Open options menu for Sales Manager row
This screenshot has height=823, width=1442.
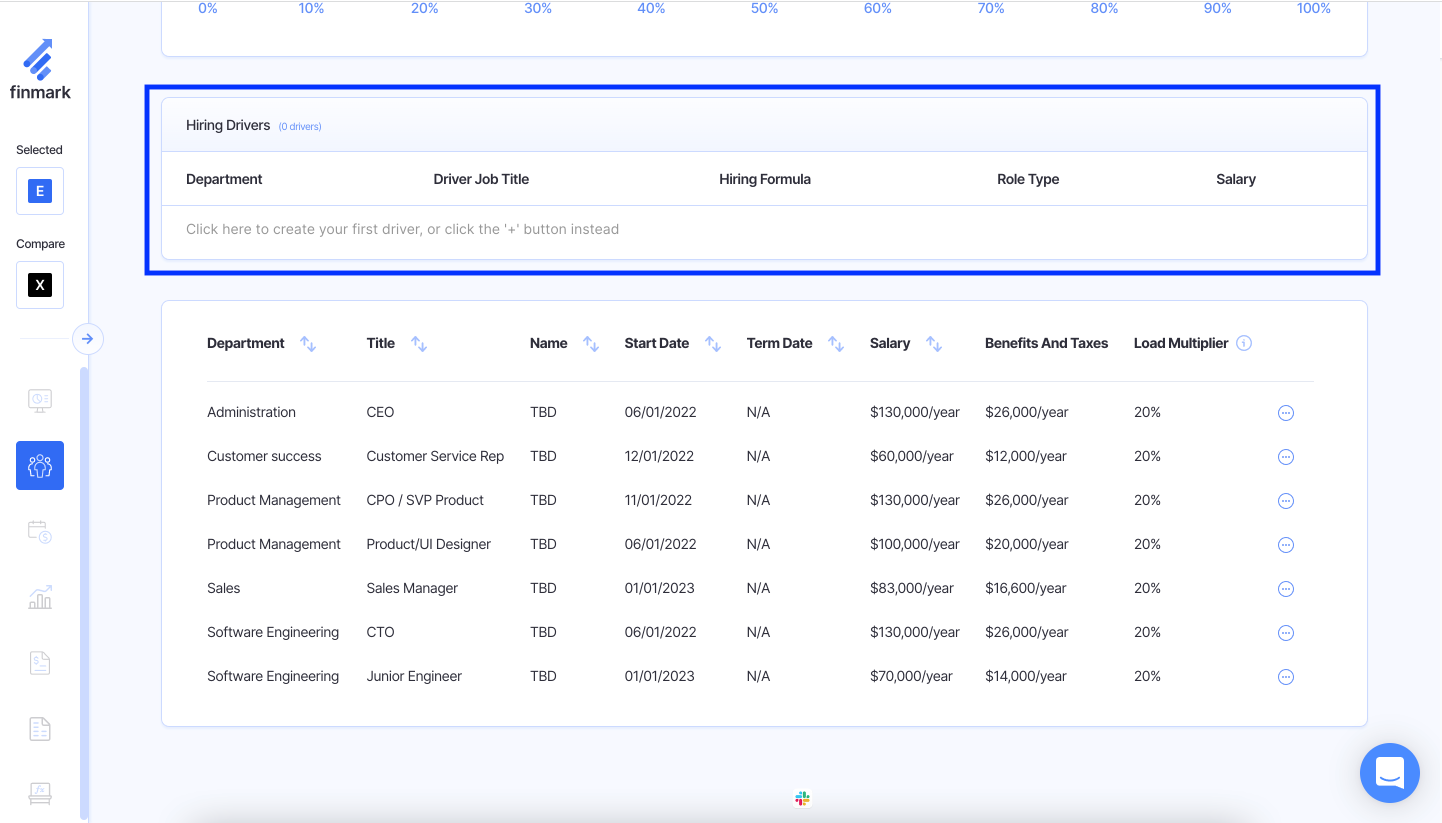(x=1286, y=589)
